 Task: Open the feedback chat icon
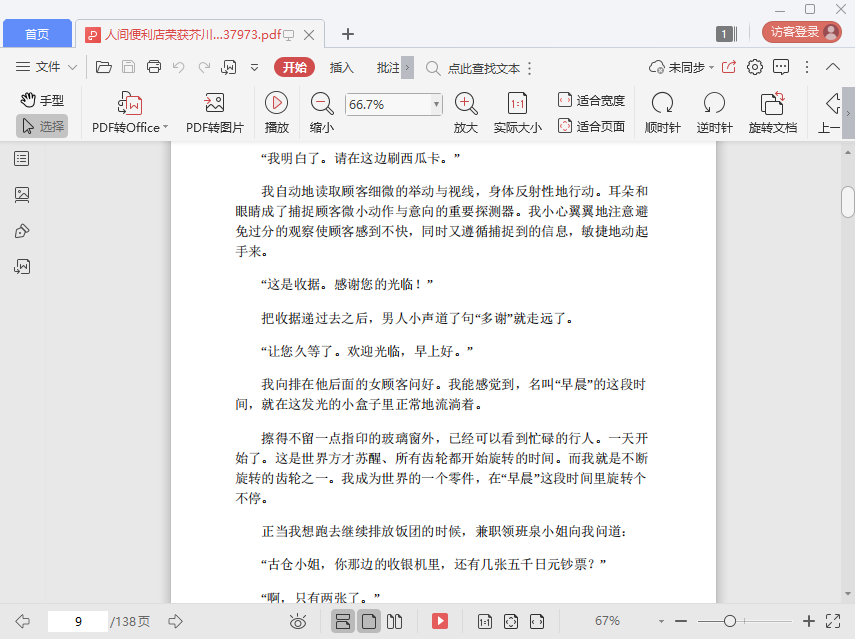point(781,67)
